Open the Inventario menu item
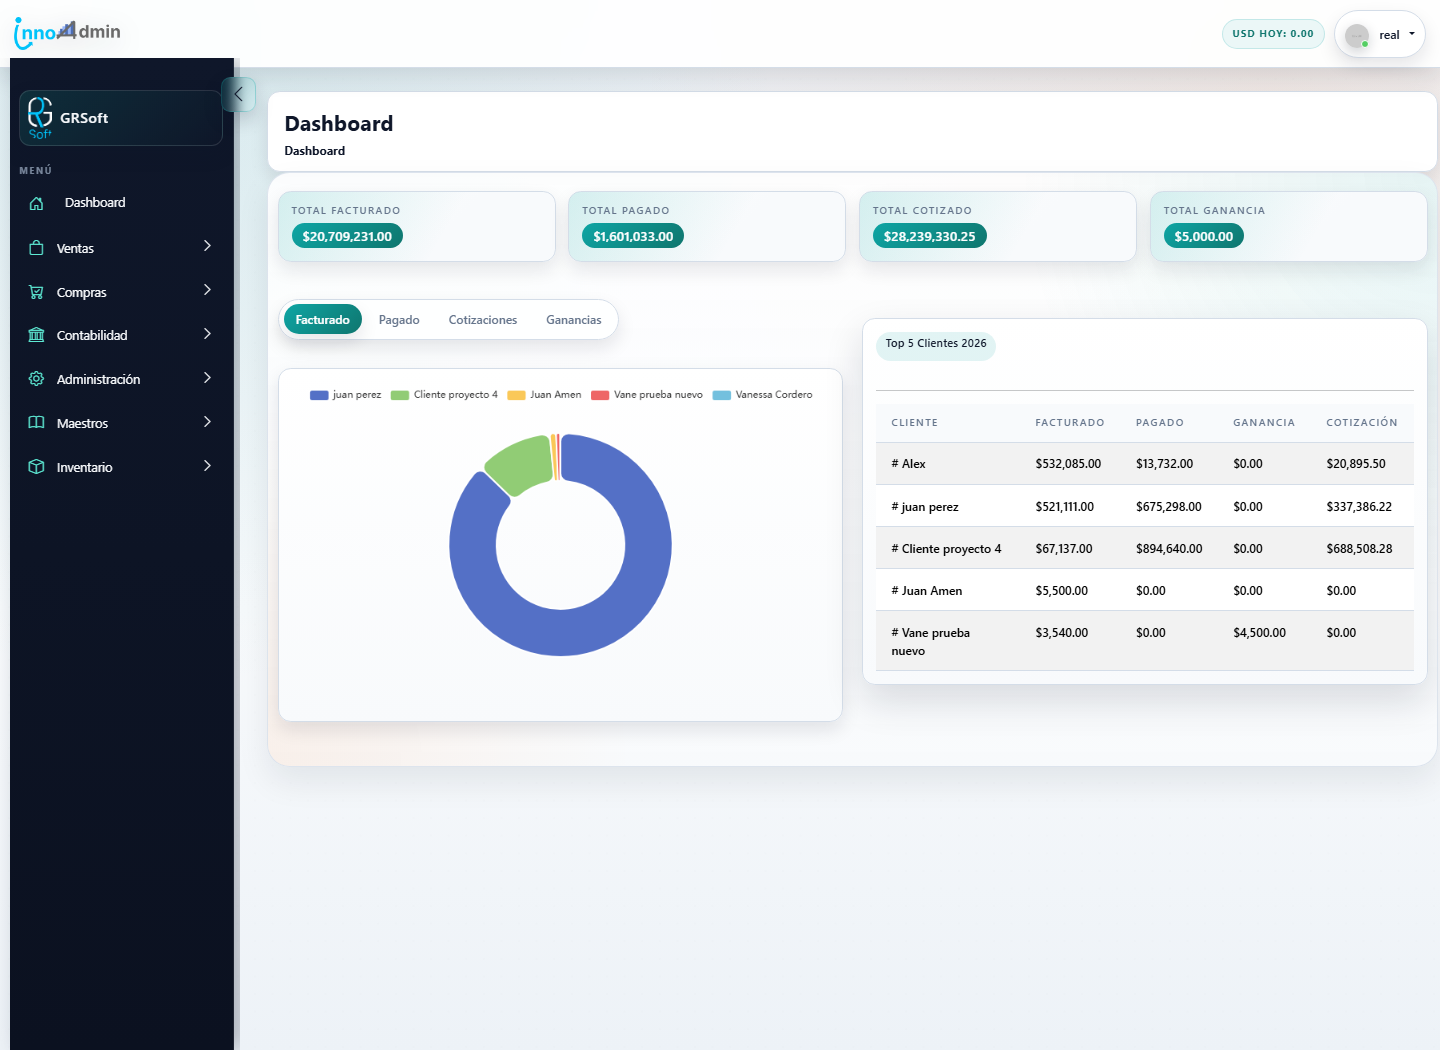This screenshot has width=1440, height=1050. tap(84, 468)
